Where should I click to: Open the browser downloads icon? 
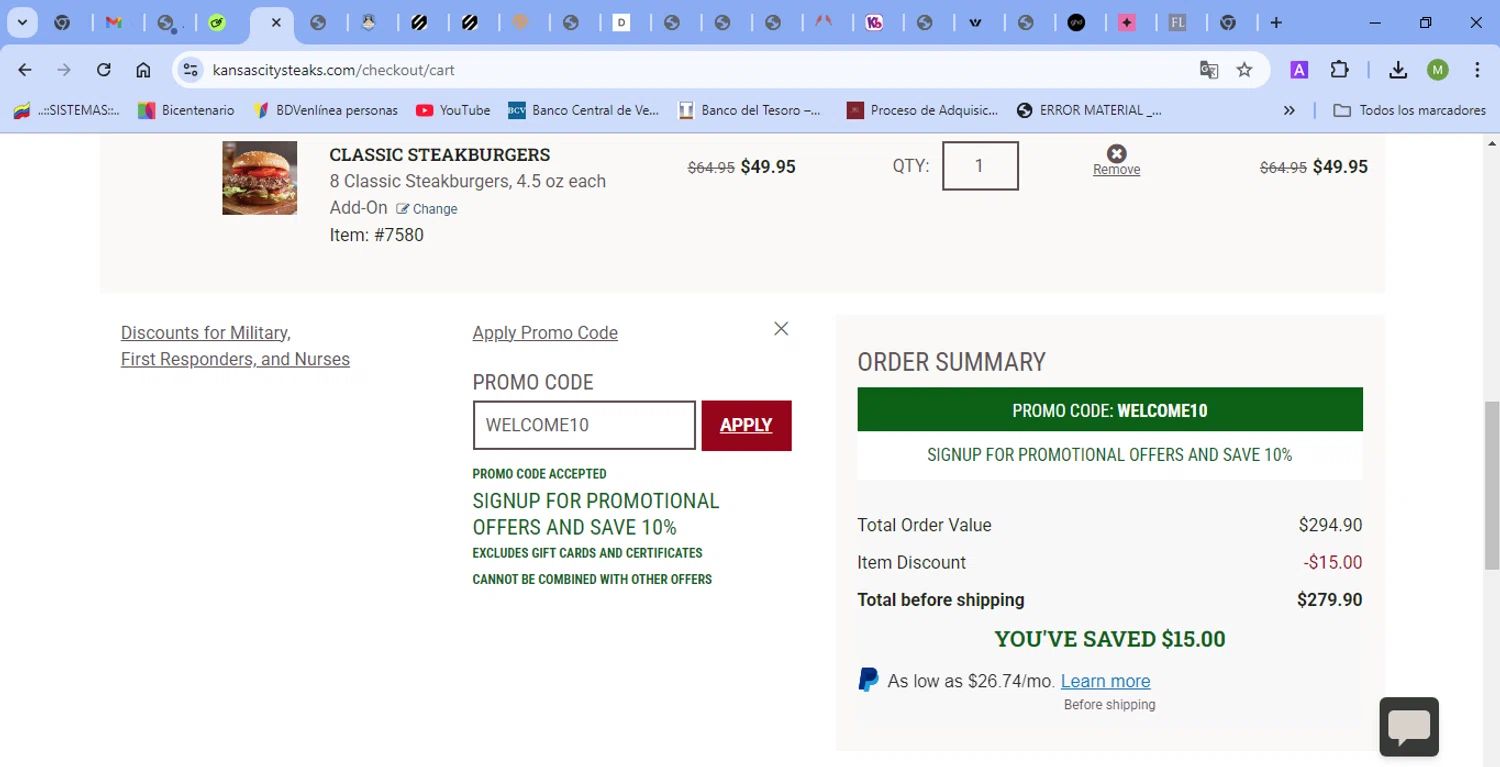[x=1398, y=70]
